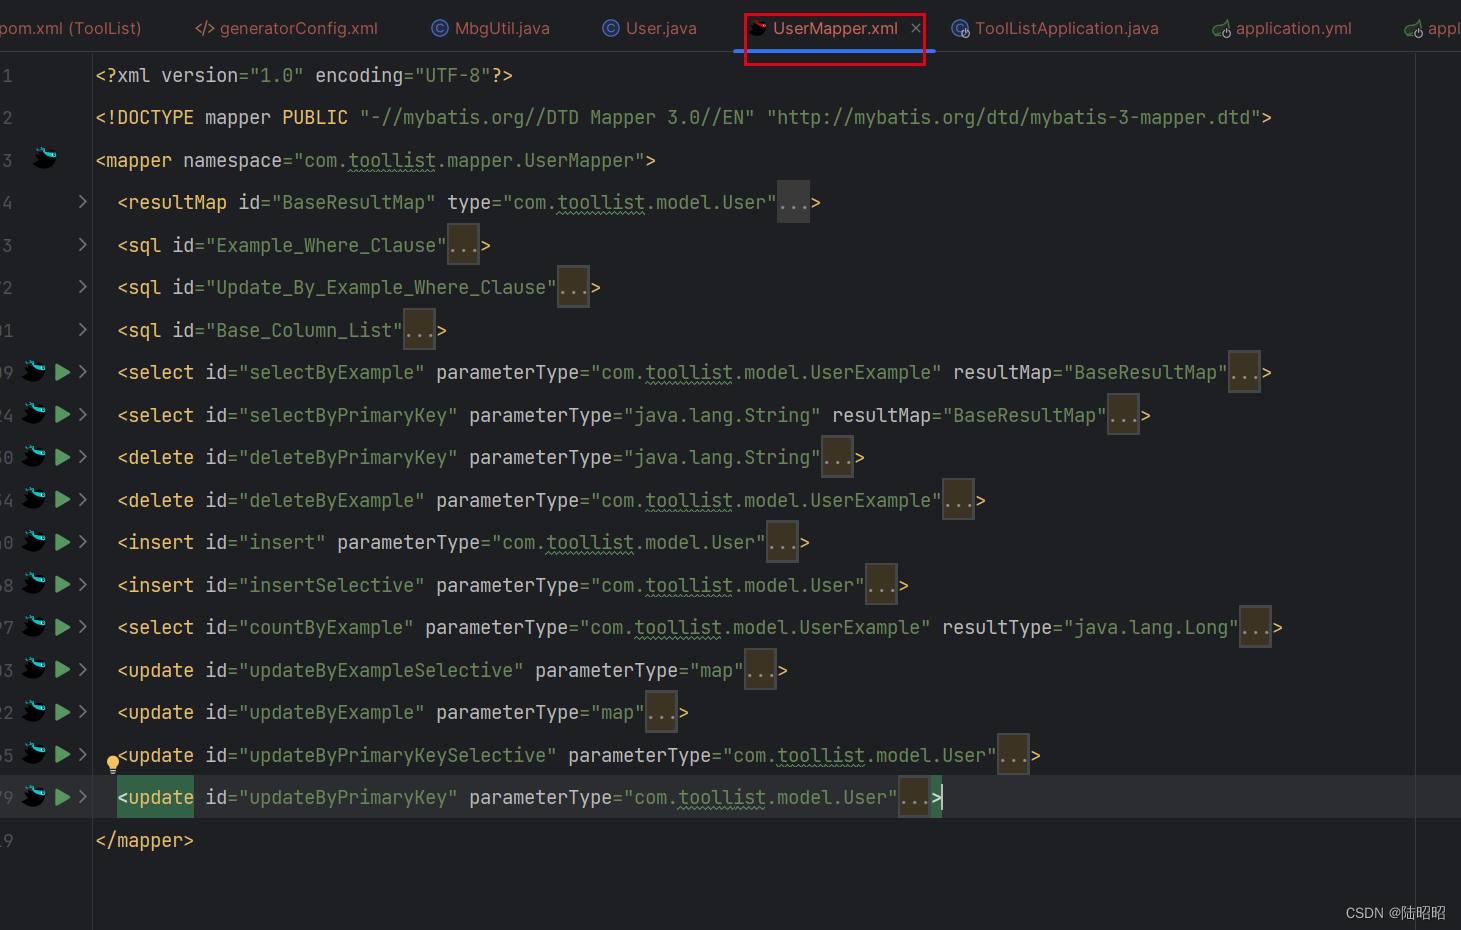
Task: Click MyBatis bird icon for selectByExample
Action: pos(35,371)
